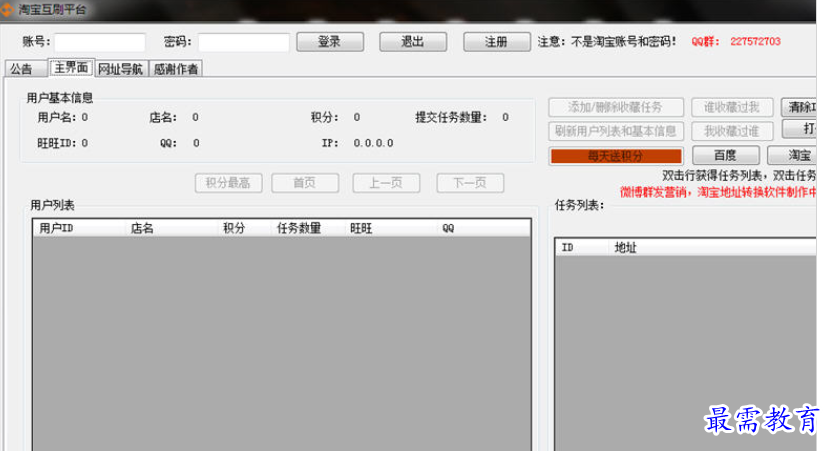The width and height of the screenshot is (828, 451).
Task: Click the 退出 logout button
Action: point(413,42)
